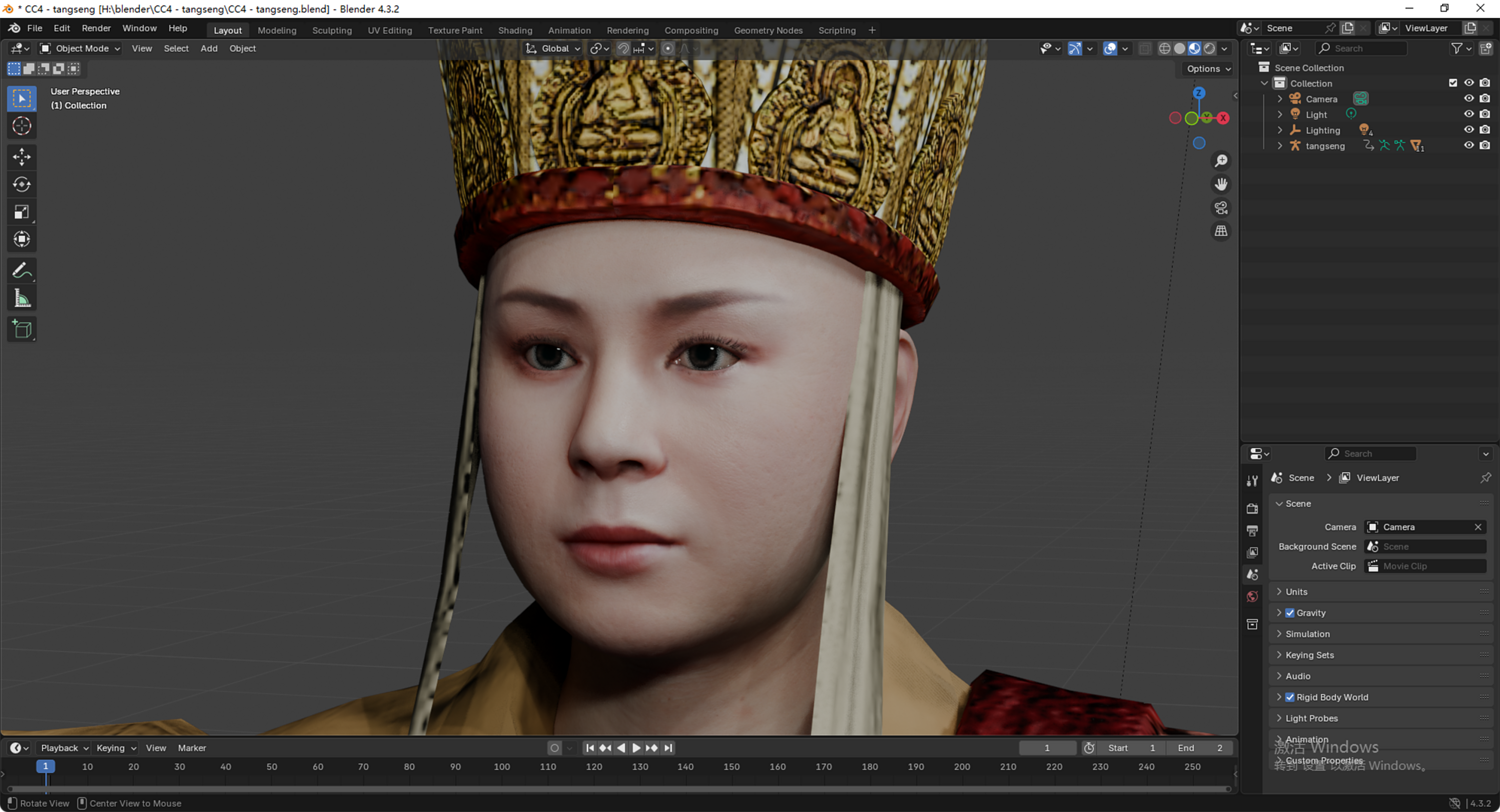
Task: Open the Playback dropdown in timeline
Action: point(64,748)
